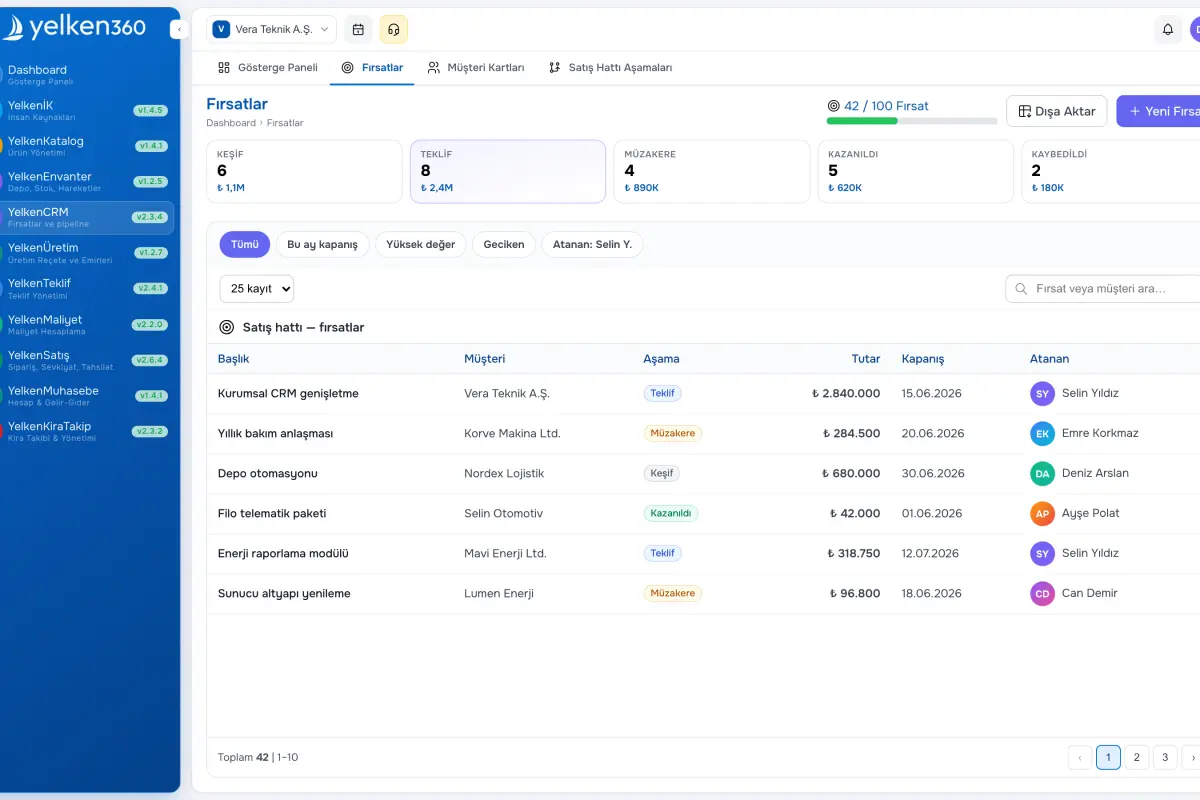
Task: Select the KEŞİF stage card
Action: click(304, 171)
